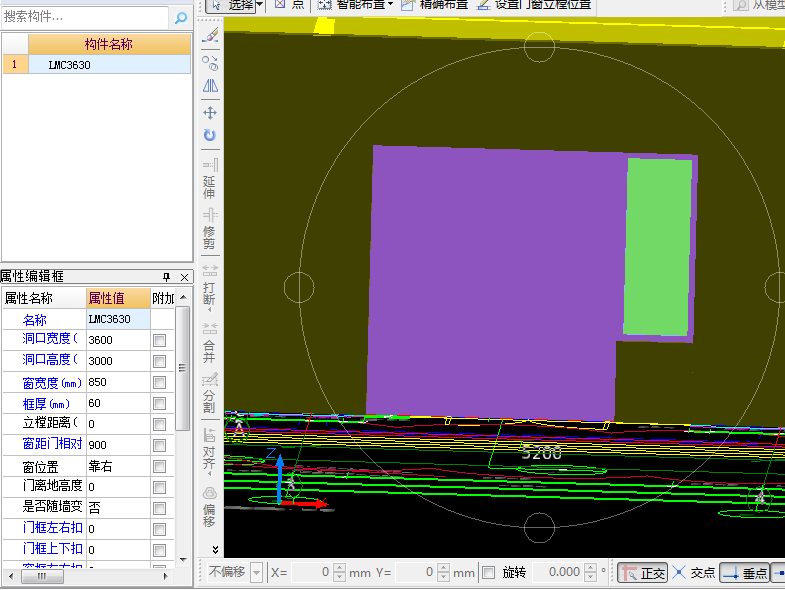This screenshot has width=785, height=590.
Task: Expand more tools chevron on vertical toolbar
Action: 216,550
